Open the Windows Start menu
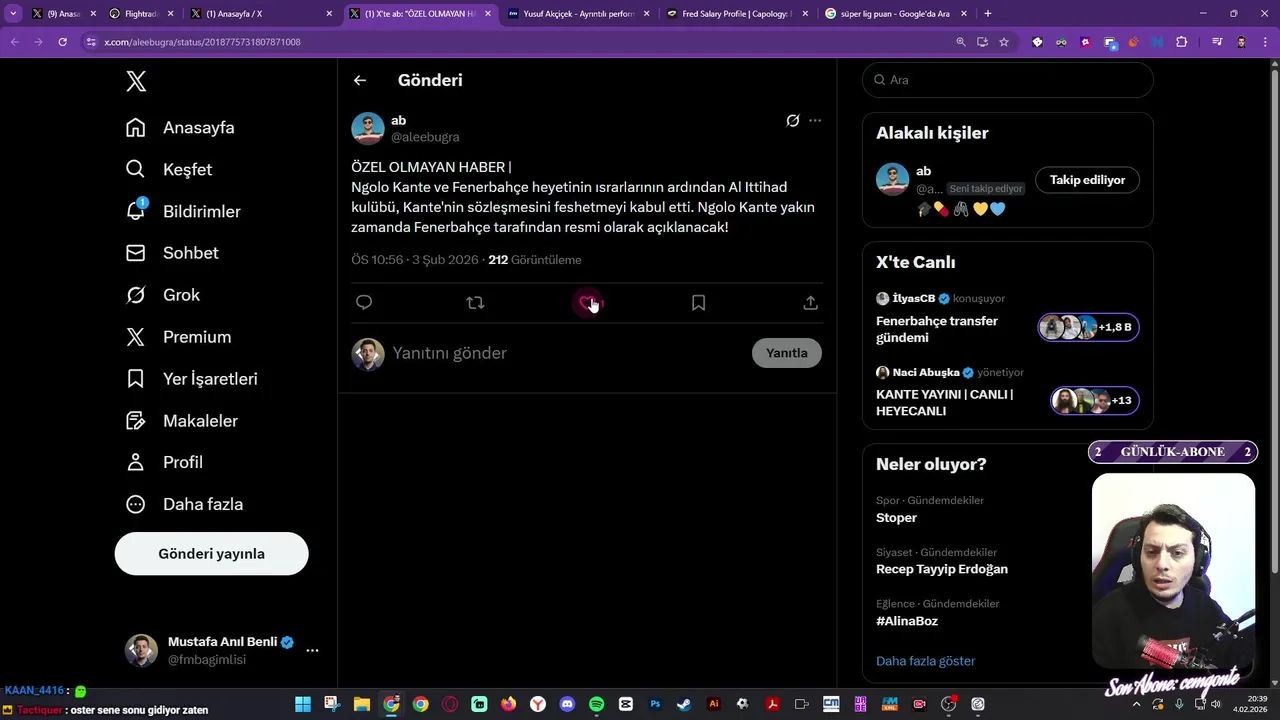The width and height of the screenshot is (1280, 720). coord(303,704)
